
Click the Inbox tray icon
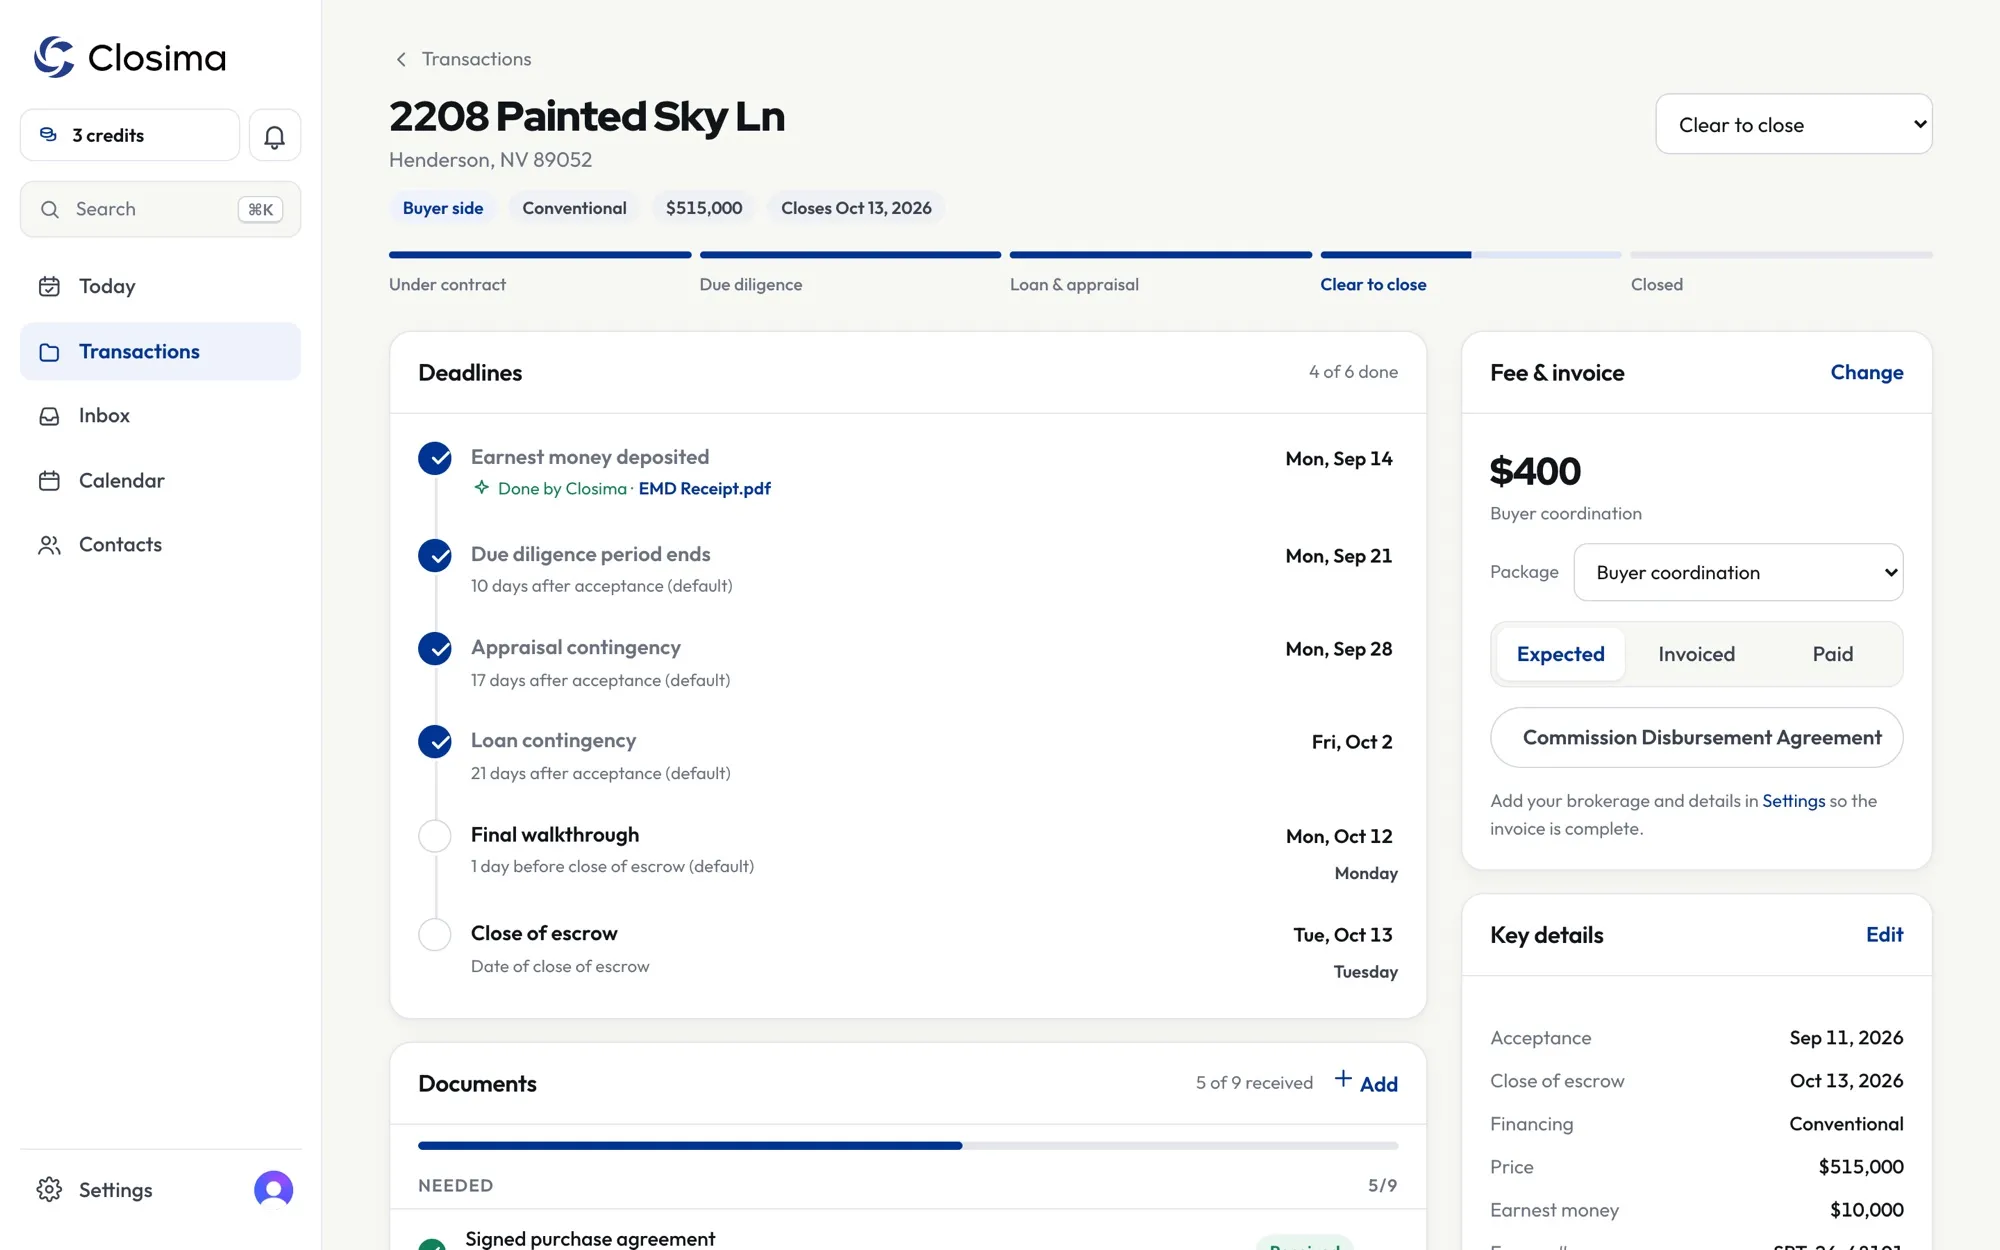click(49, 416)
